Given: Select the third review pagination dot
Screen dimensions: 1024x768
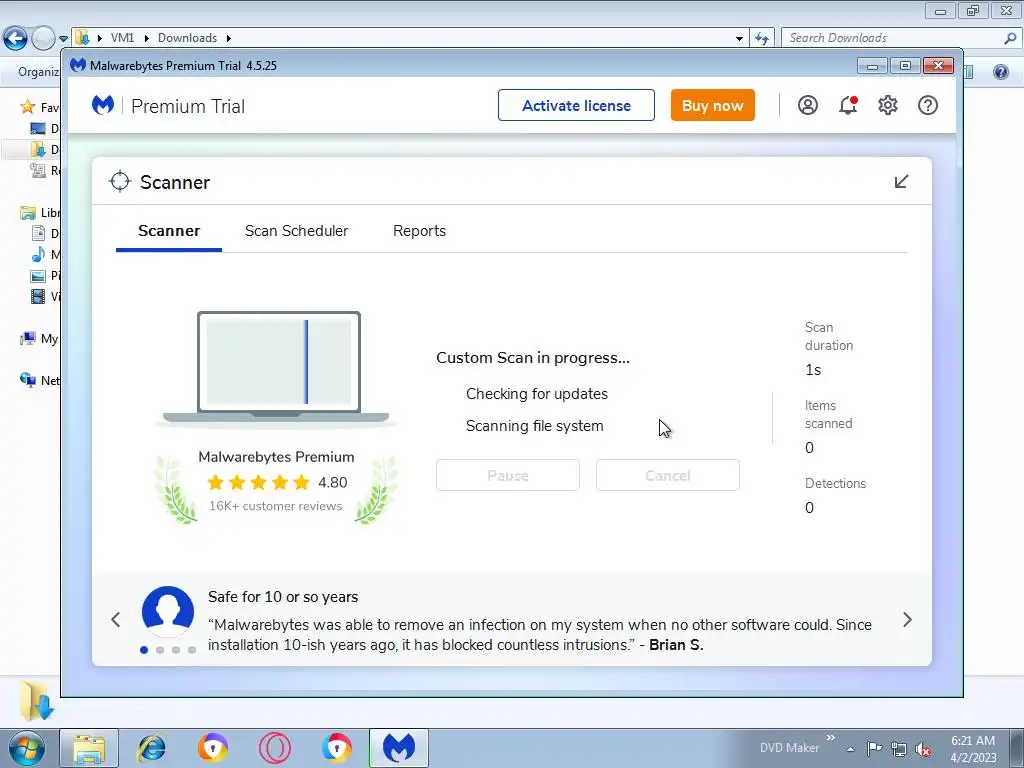Looking at the screenshot, I should click(176, 650).
